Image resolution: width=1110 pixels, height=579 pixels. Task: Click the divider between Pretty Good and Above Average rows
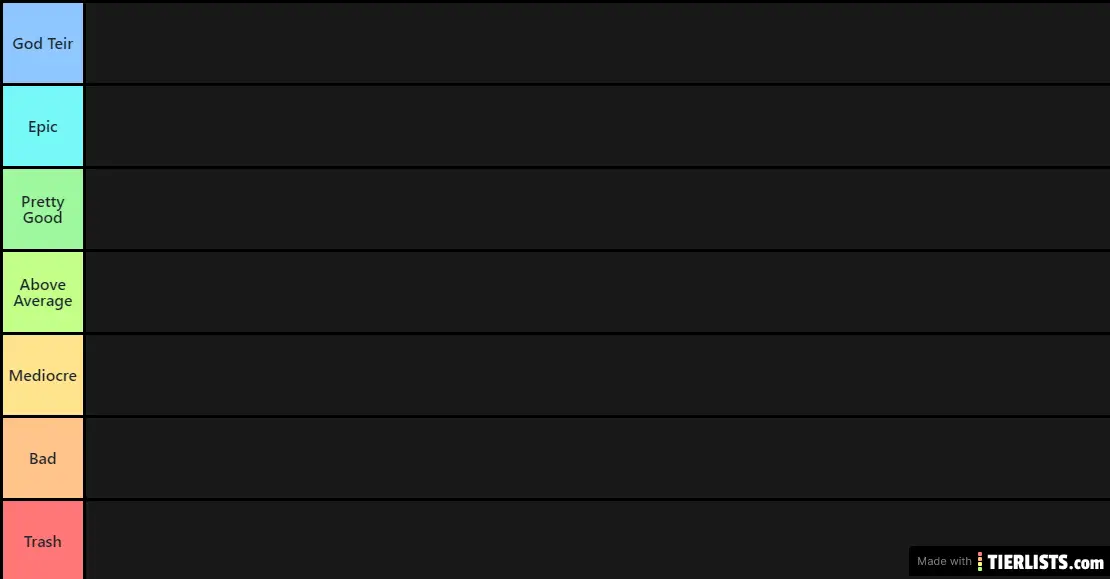pyautogui.click(x=596, y=250)
